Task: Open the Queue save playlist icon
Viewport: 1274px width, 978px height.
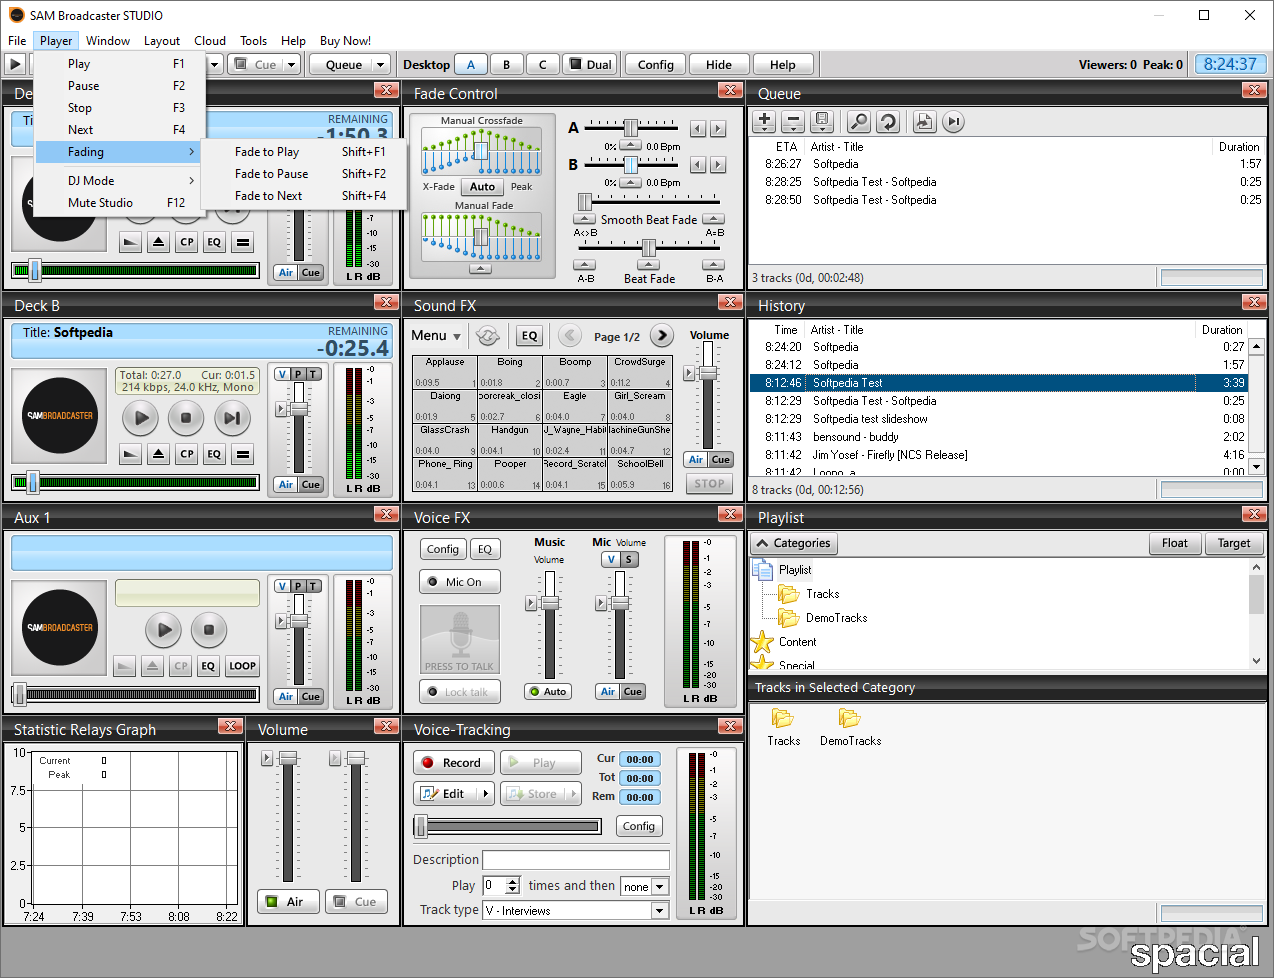Action: tap(822, 122)
